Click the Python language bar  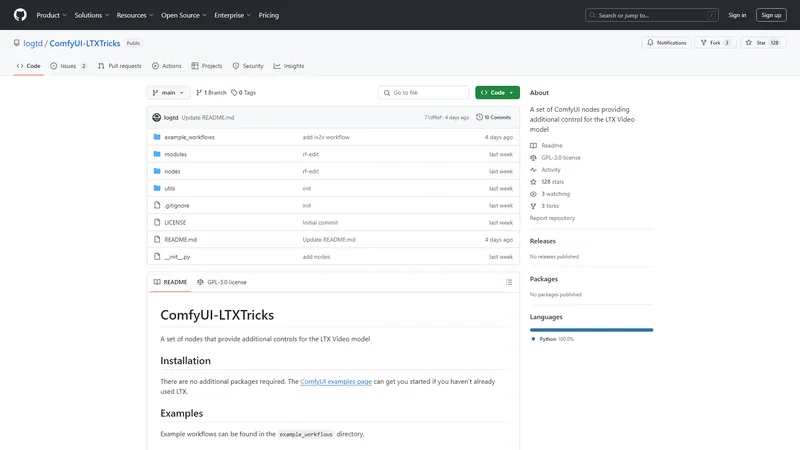(x=591, y=330)
